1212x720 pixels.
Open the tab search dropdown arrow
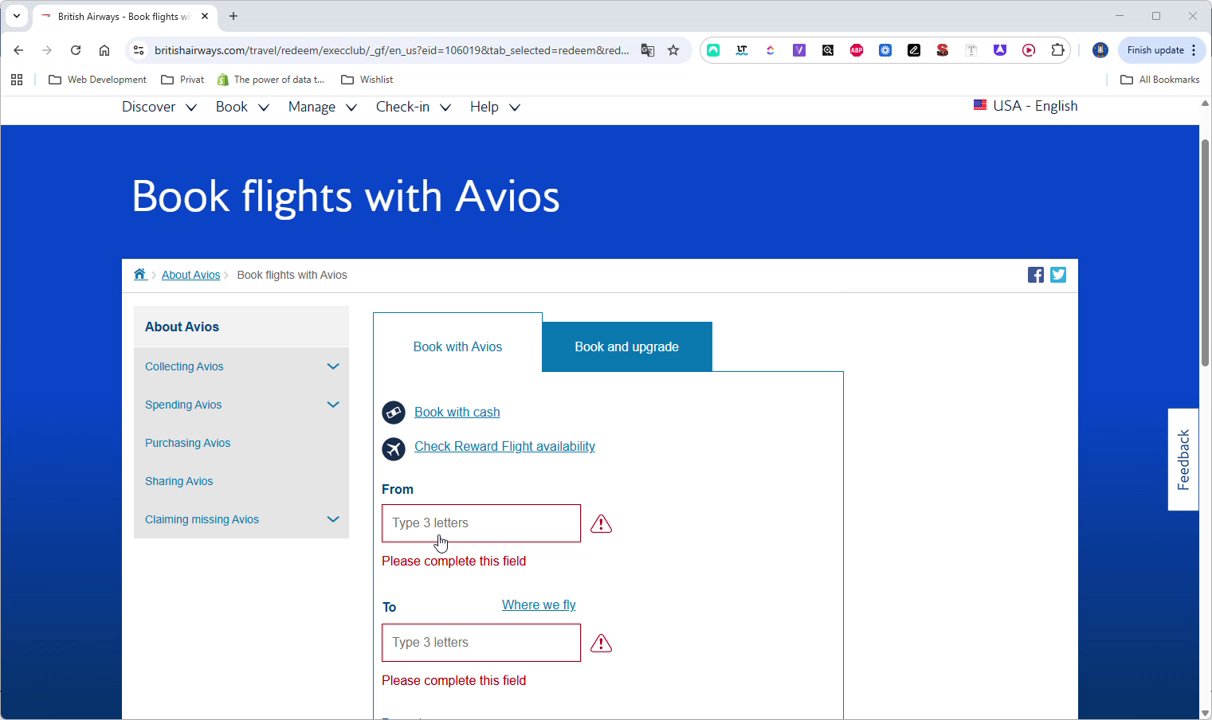coord(17,16)
